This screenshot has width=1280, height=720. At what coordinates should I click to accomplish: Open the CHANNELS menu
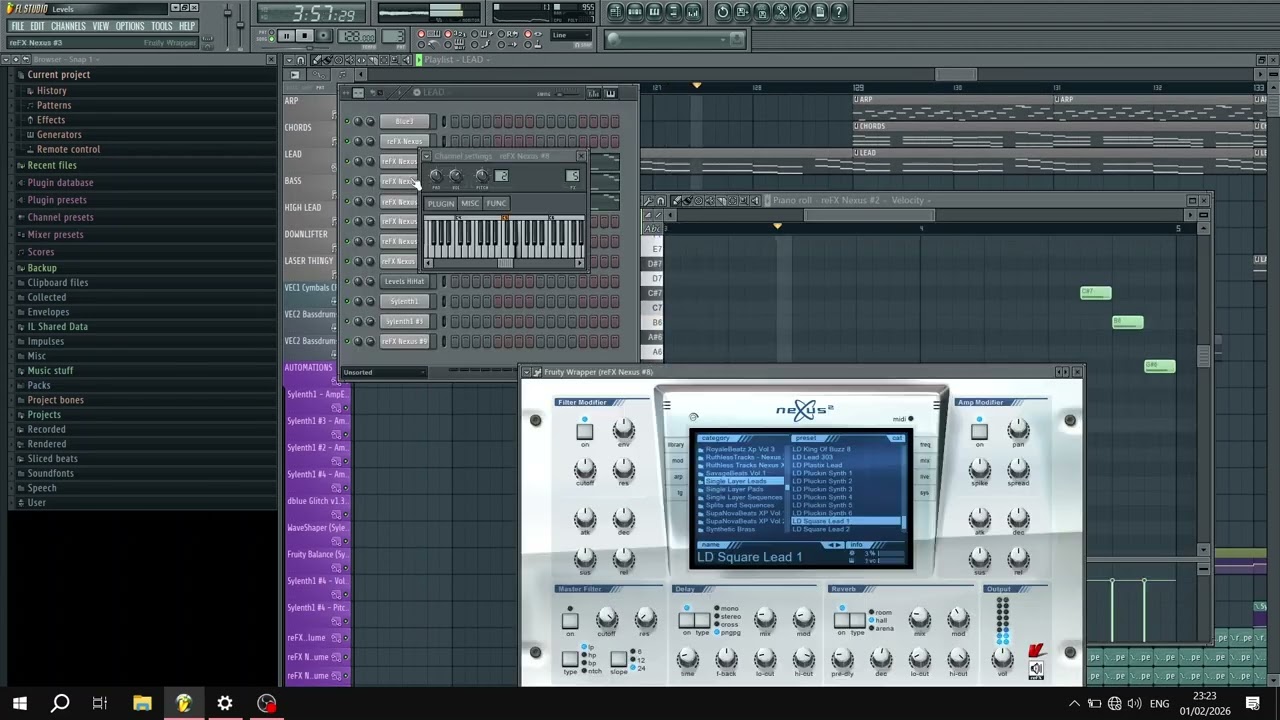tap(68, 26)
